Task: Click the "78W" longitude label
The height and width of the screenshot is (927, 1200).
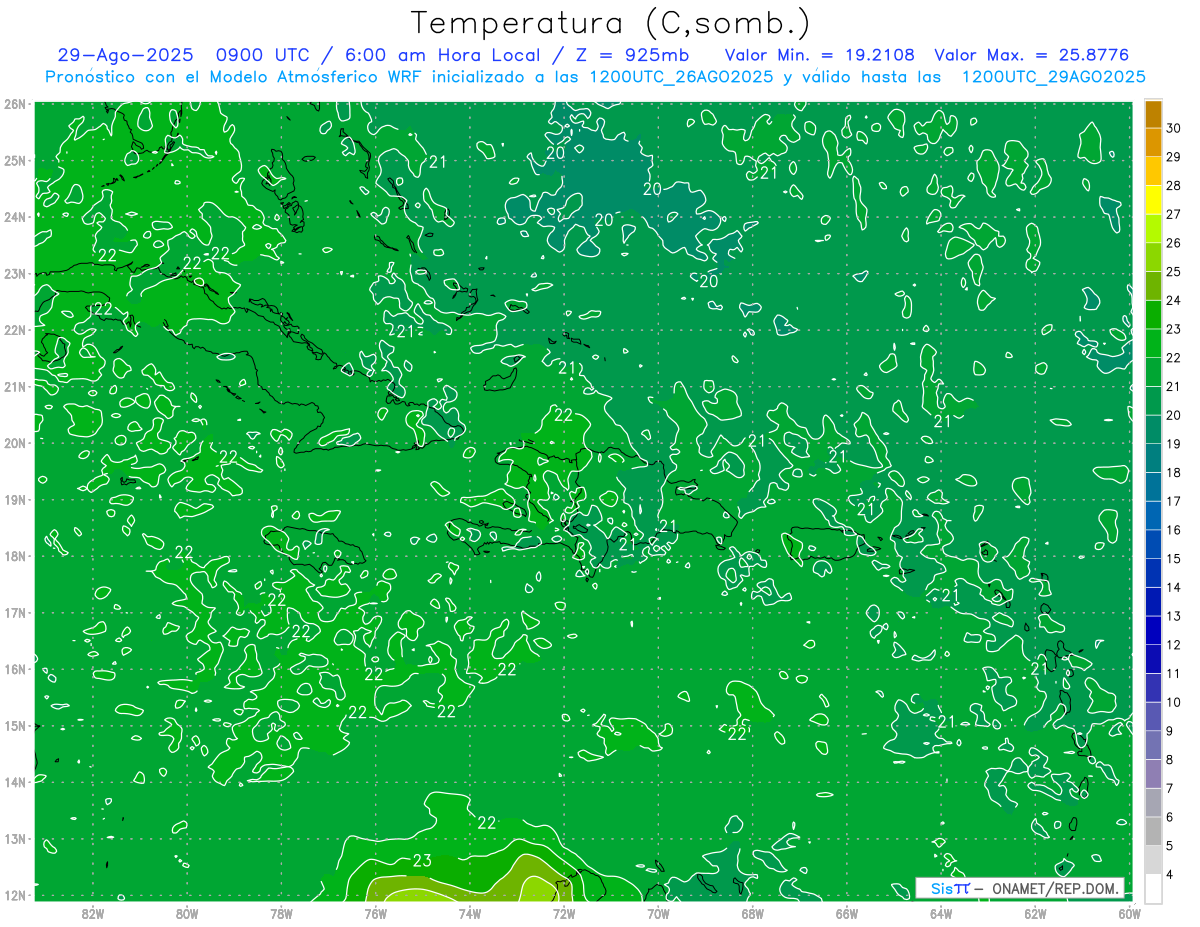Action: click(281, 913)
